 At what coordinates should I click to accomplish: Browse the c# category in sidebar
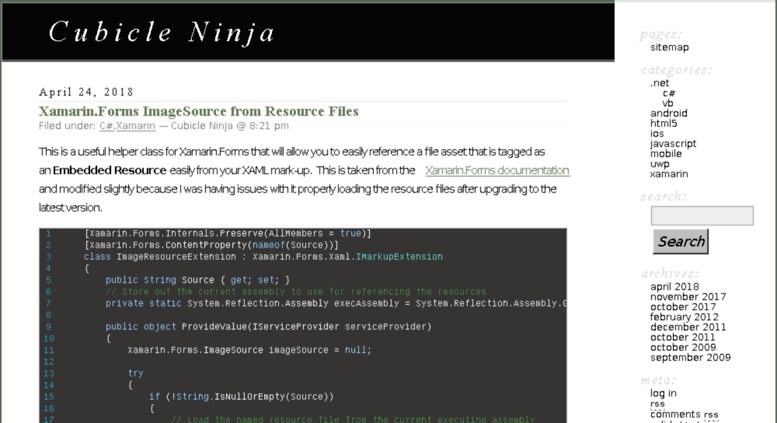[x=668, y=93]
